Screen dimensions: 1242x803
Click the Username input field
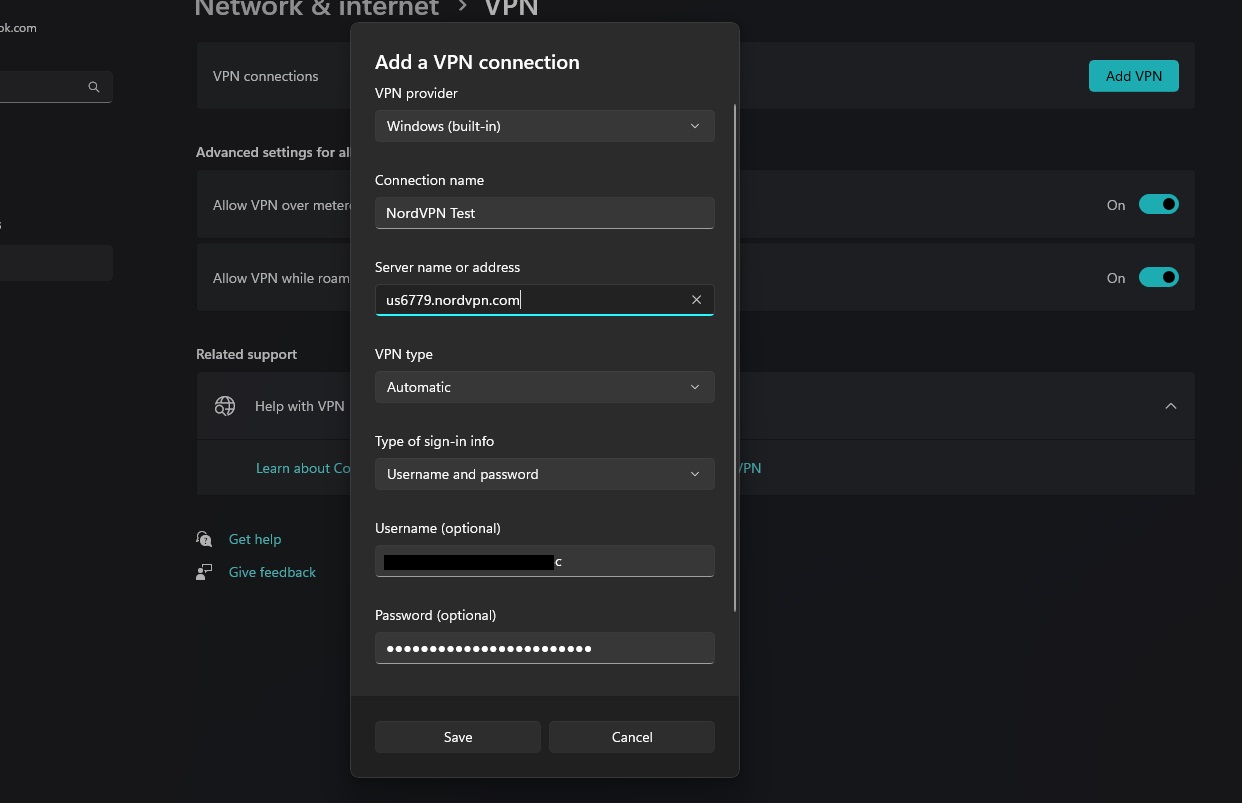coord(545,561)
